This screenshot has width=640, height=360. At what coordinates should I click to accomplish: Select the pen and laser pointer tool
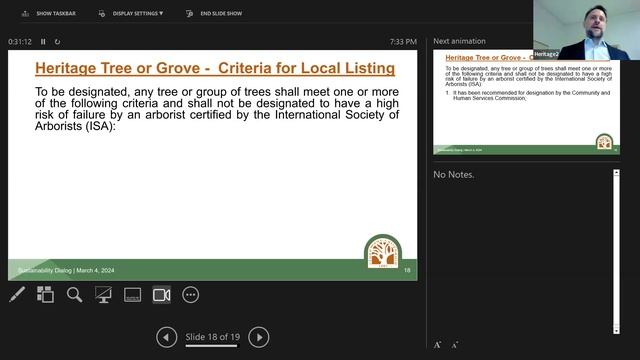pos(17,295)
